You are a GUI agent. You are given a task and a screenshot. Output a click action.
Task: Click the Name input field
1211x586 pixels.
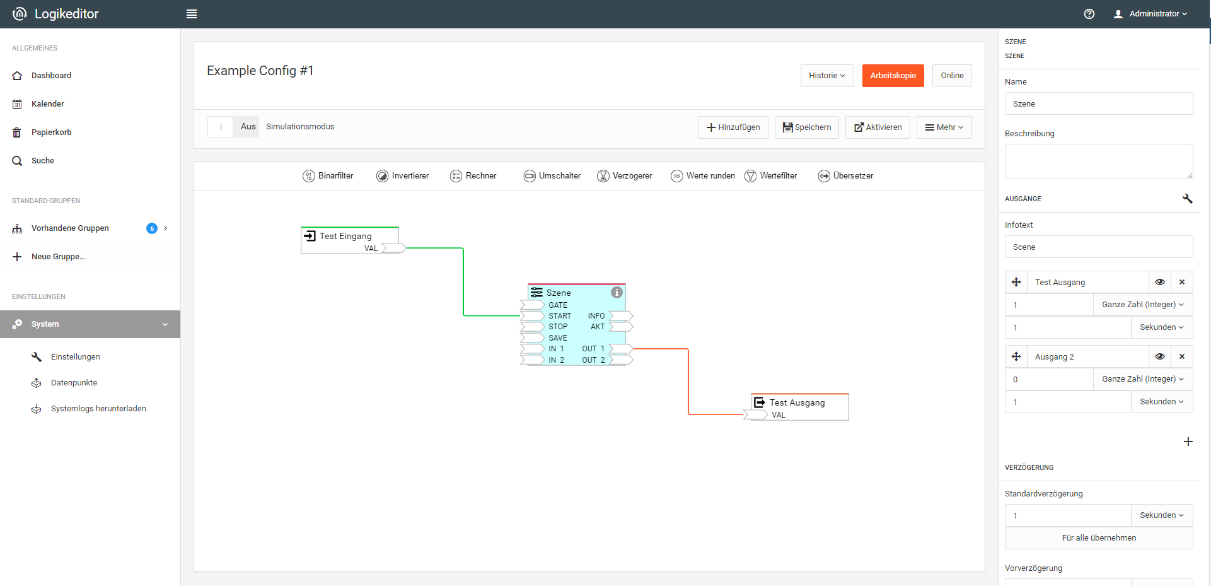(x=1098, y=104)
